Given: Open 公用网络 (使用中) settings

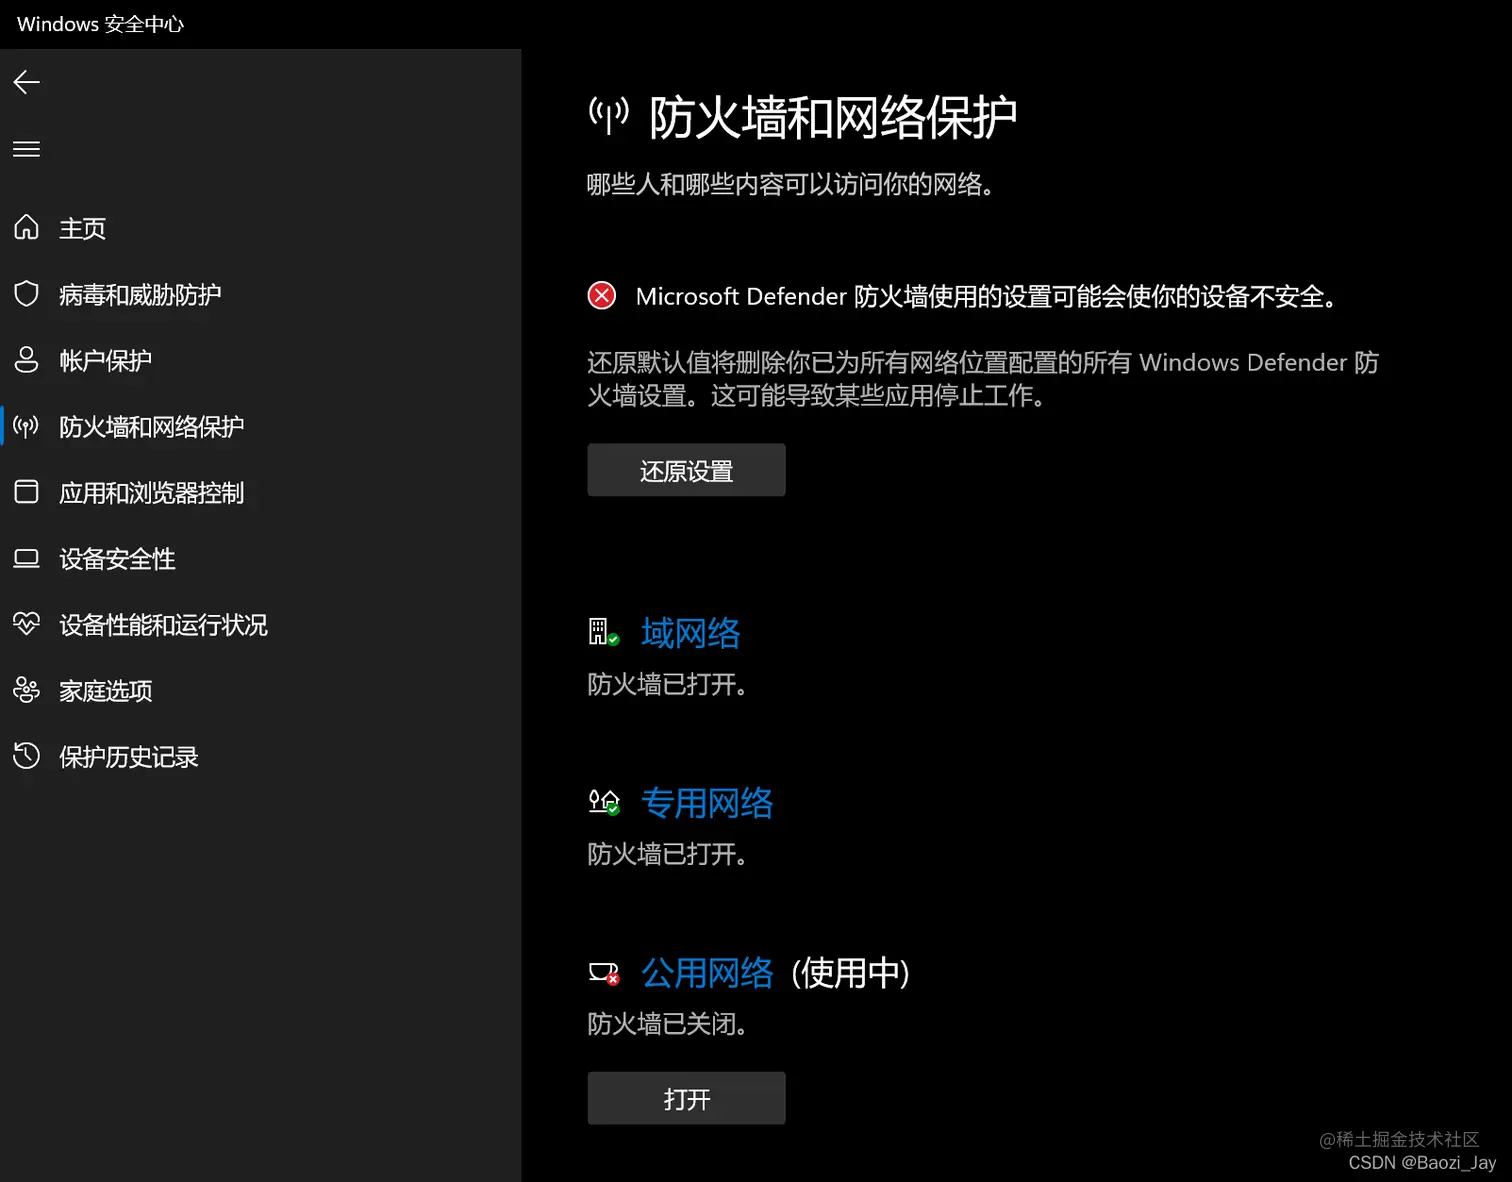Looking at the screenshot, I should coord(707,972).
